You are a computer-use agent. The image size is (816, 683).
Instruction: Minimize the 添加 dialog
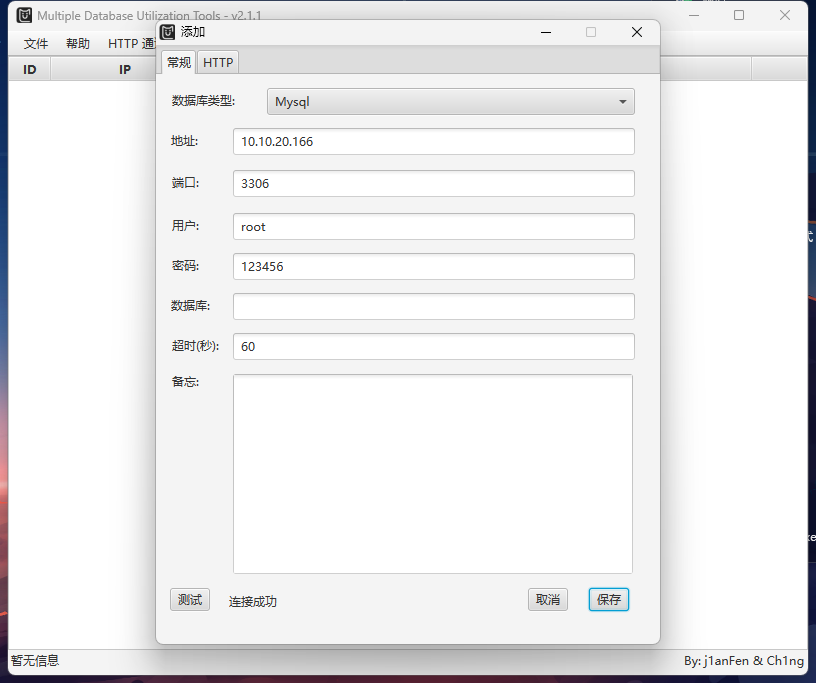pos(546,32)
